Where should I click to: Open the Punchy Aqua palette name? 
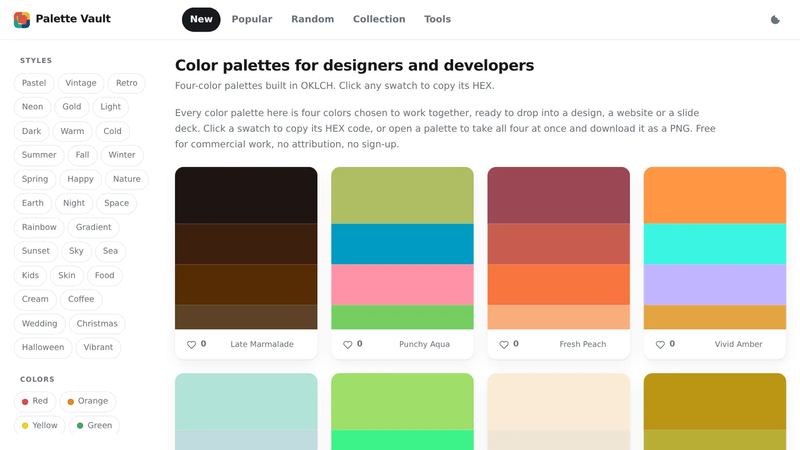tap(424, 344)
